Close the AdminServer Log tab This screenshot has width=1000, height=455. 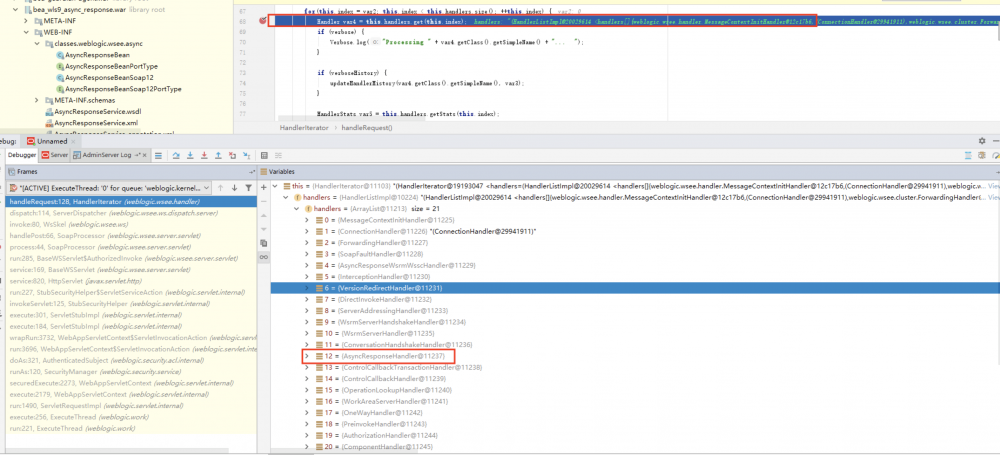pos(144,155)
